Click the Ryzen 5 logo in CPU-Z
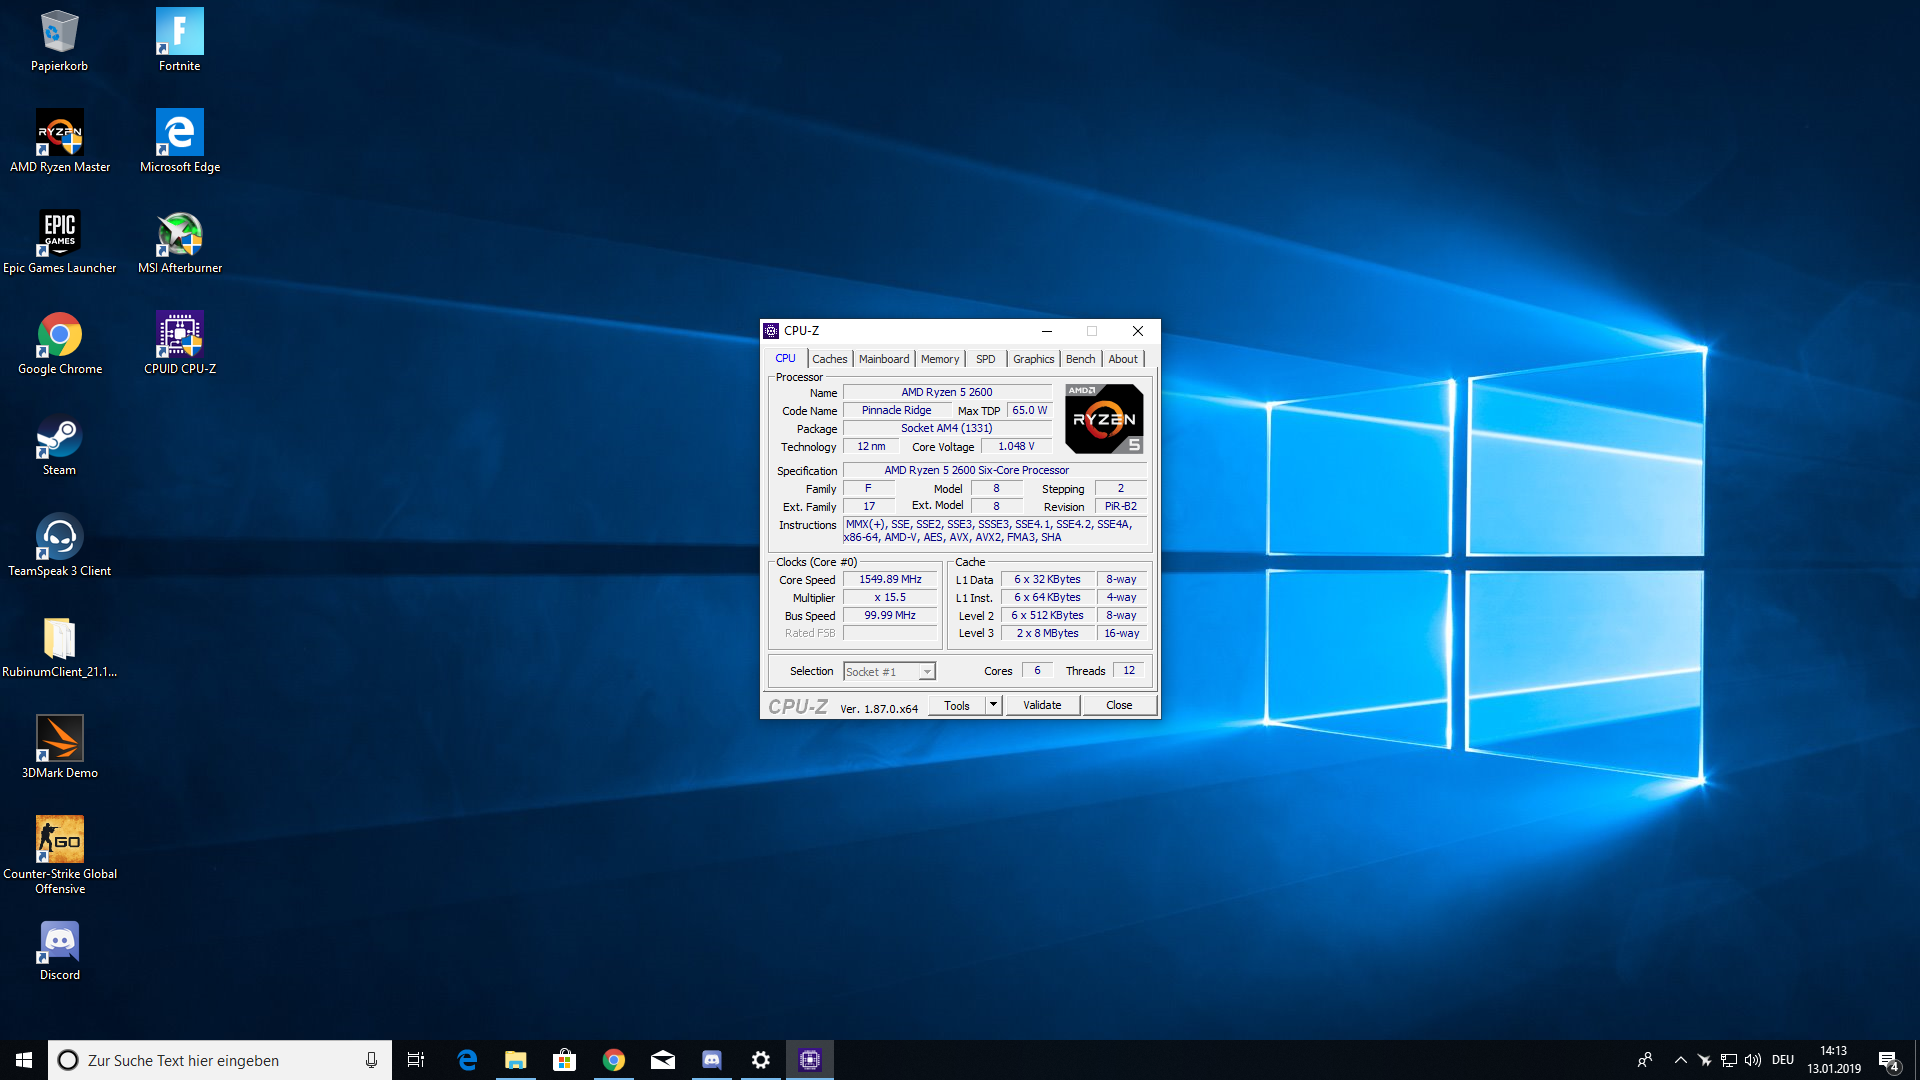 [x=1104, y=419]
